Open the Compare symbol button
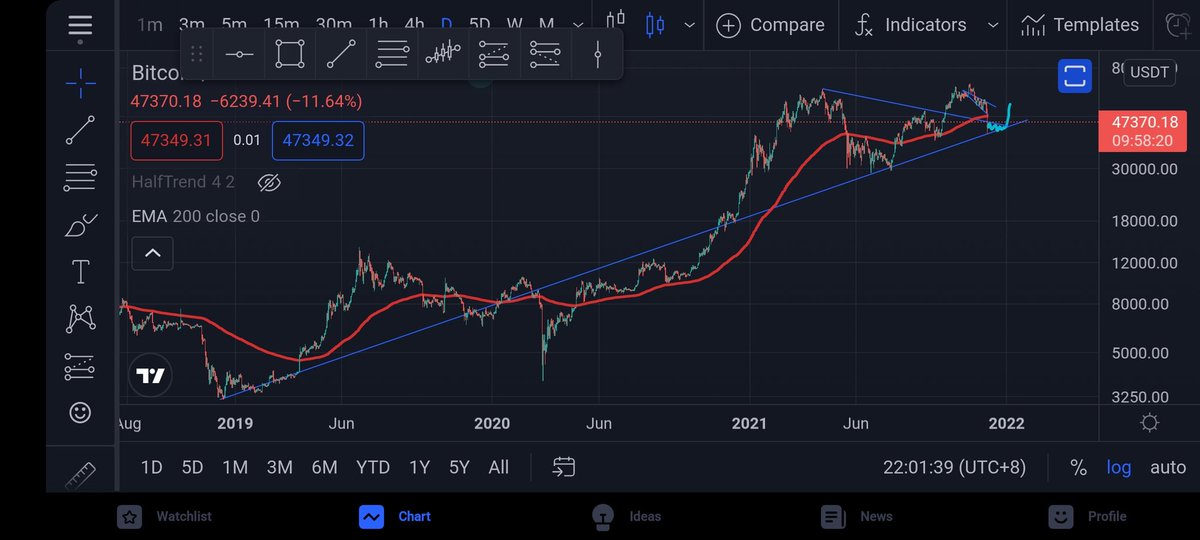The image size is (1200, 540). 771,24
